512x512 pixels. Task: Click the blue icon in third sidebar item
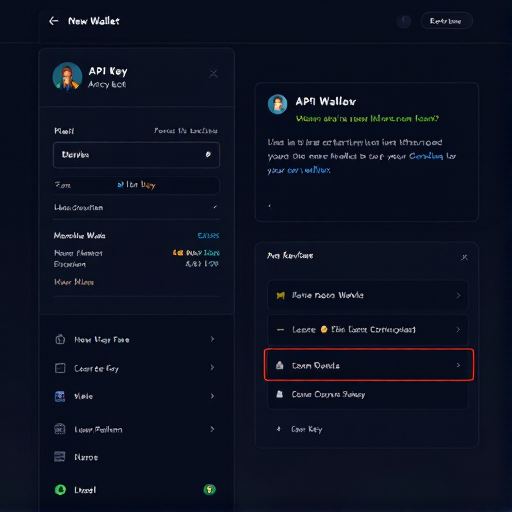pos(60,396)
